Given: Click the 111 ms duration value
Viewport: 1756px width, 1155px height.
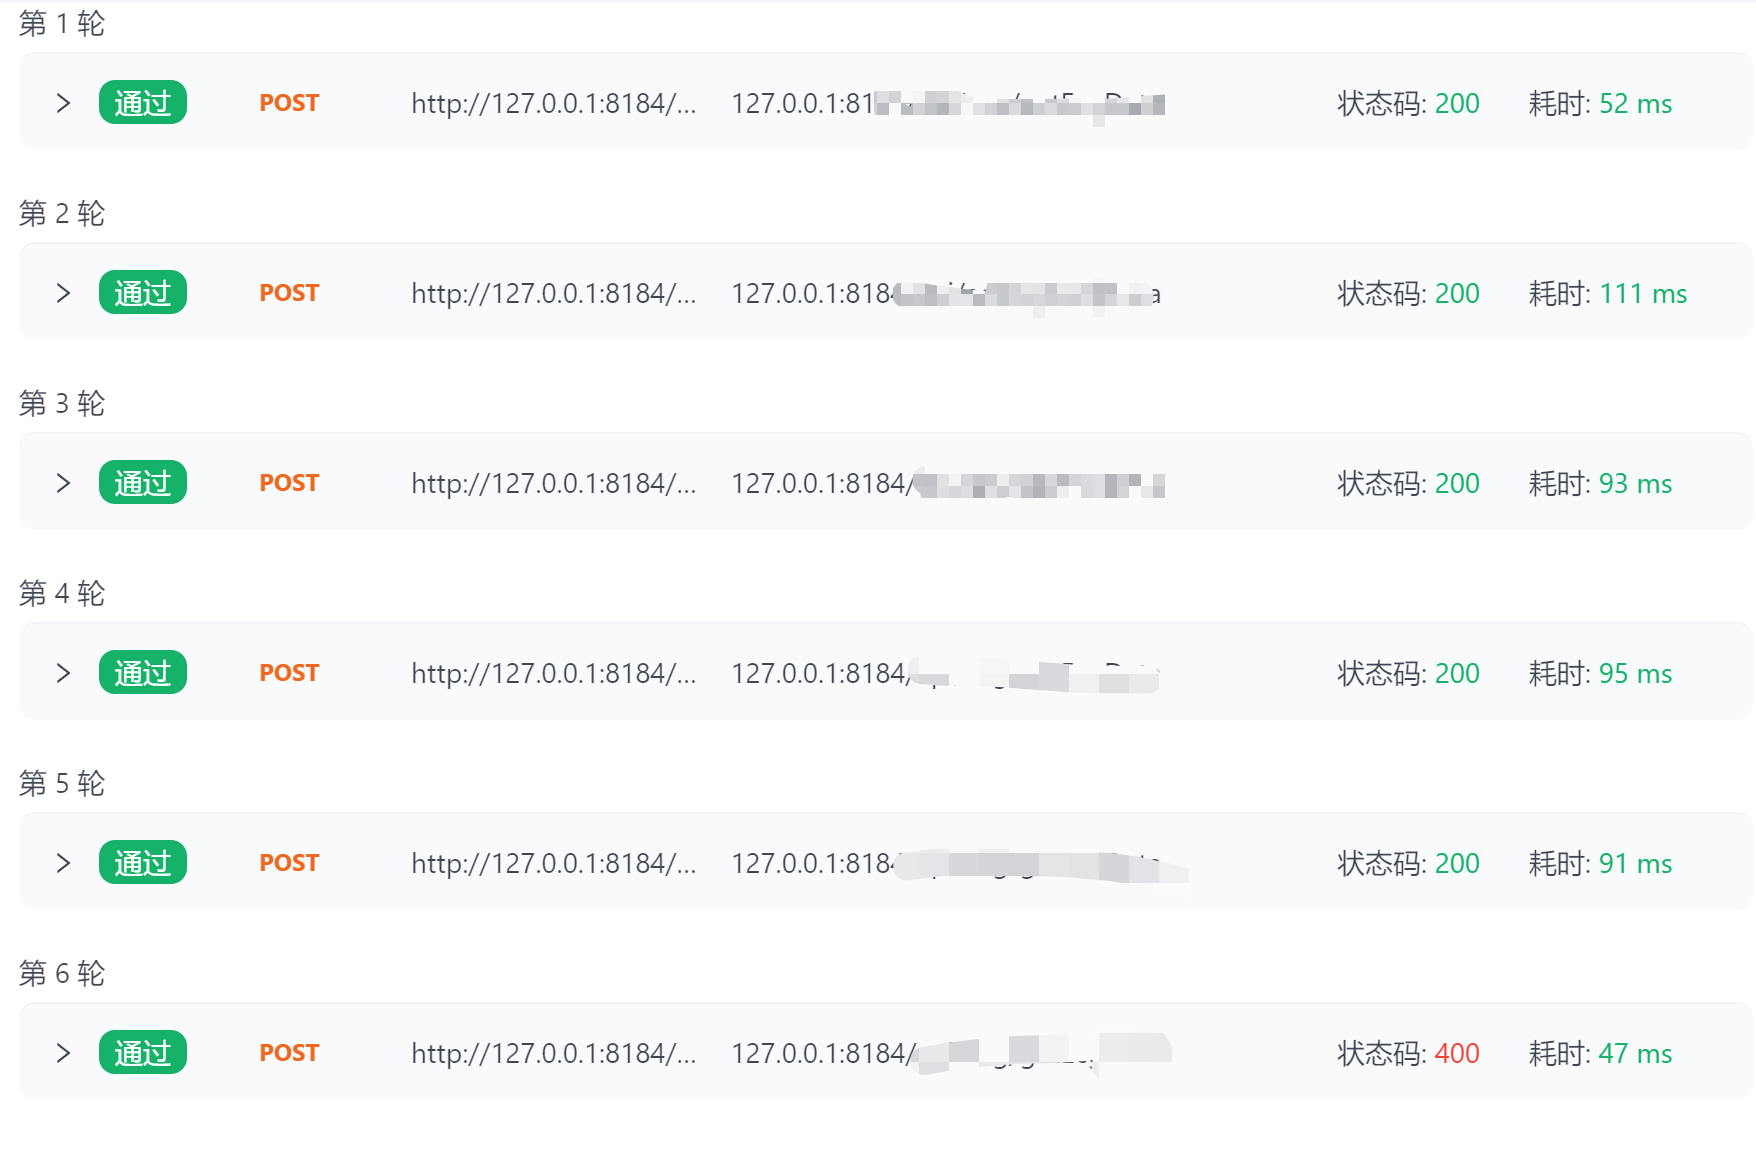Looking at the screenshot, I should coord(1643,293).
